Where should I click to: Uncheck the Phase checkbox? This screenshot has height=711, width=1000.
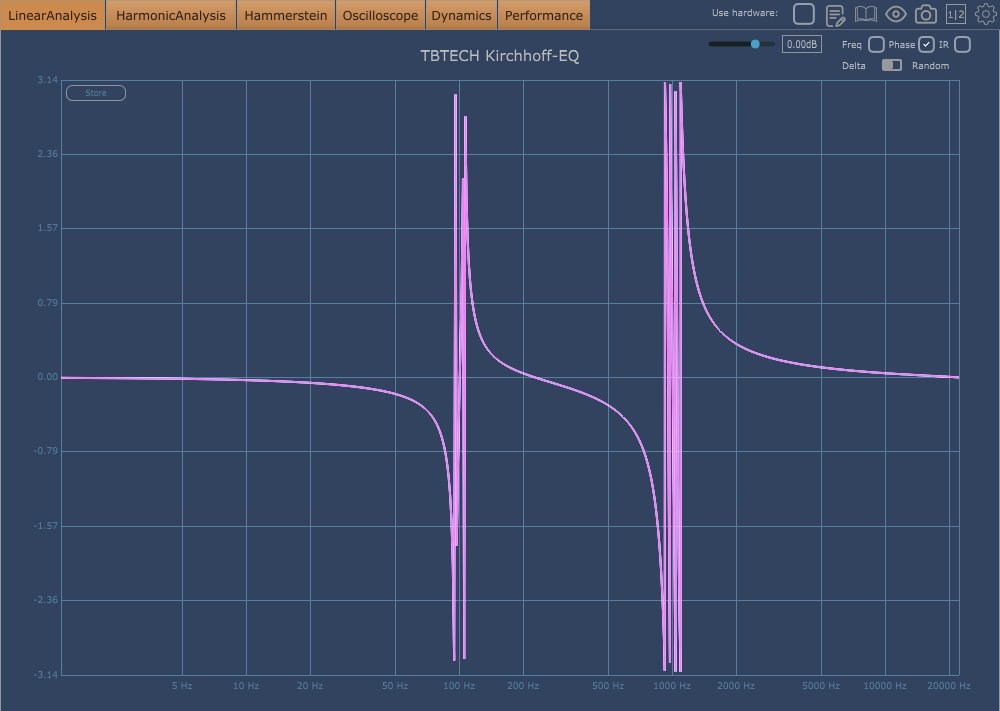(x=926, y=44)
